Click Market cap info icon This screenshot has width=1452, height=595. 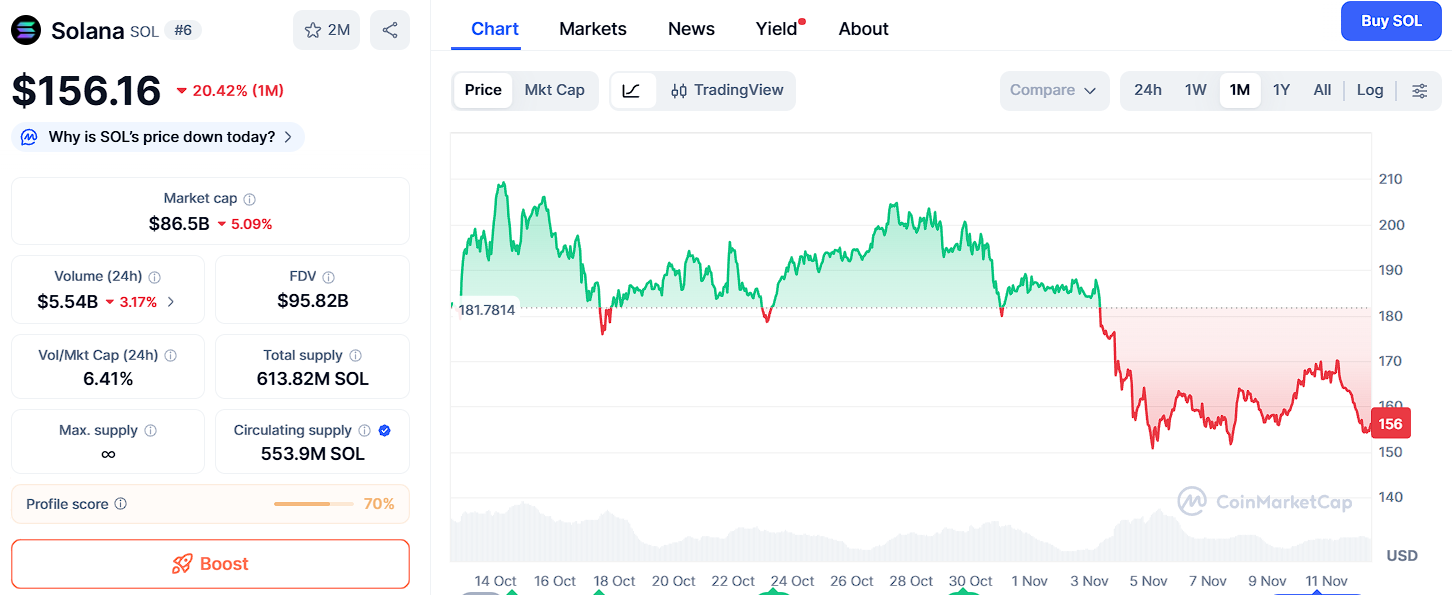click(x=250, y=199)
